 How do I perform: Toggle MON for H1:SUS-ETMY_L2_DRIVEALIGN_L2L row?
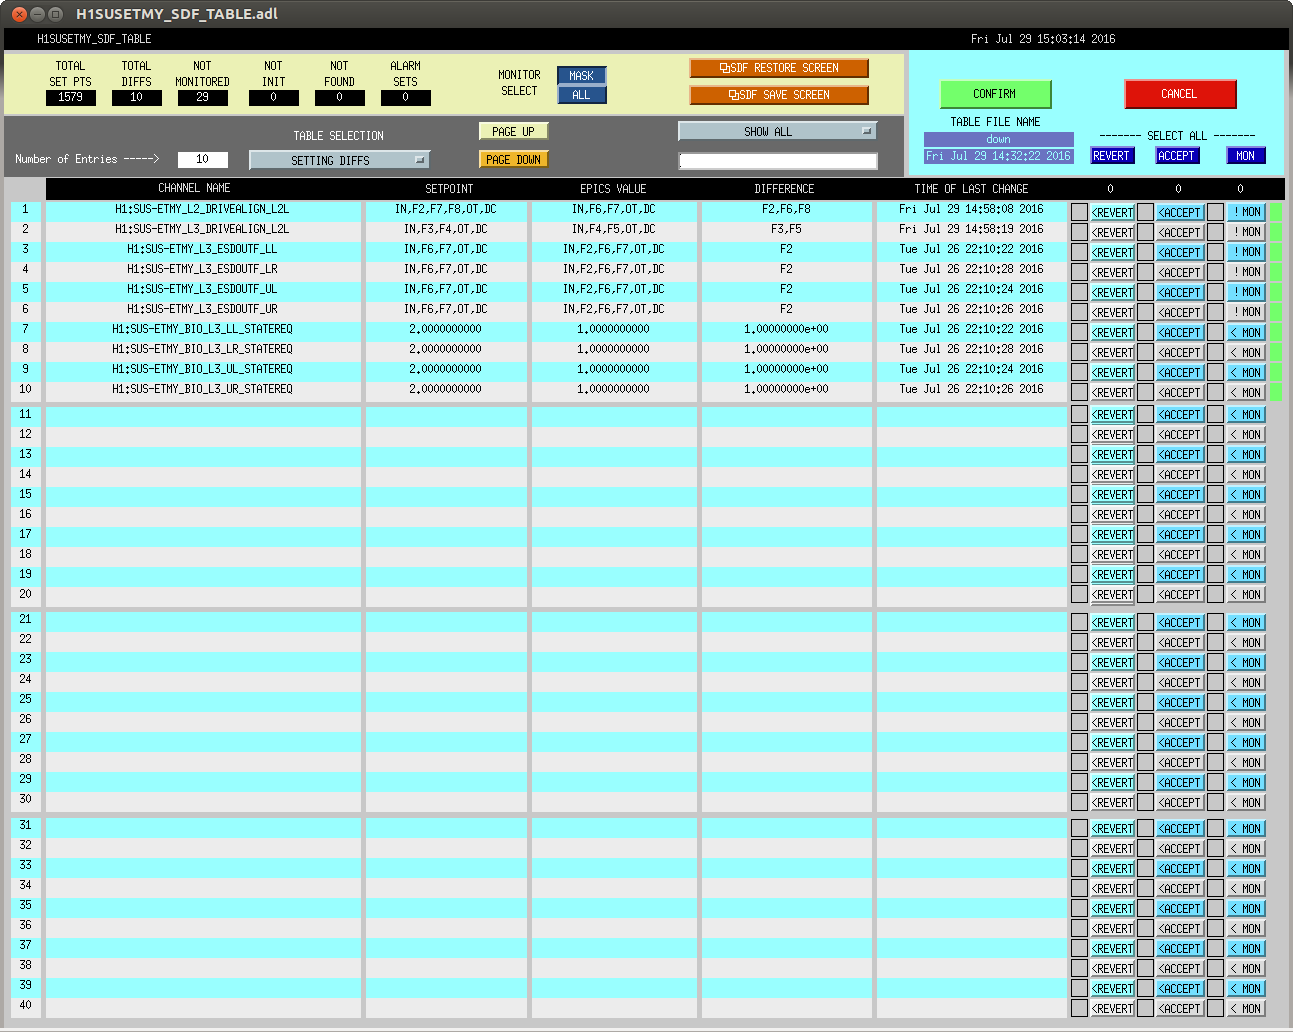coord(1246,212)
